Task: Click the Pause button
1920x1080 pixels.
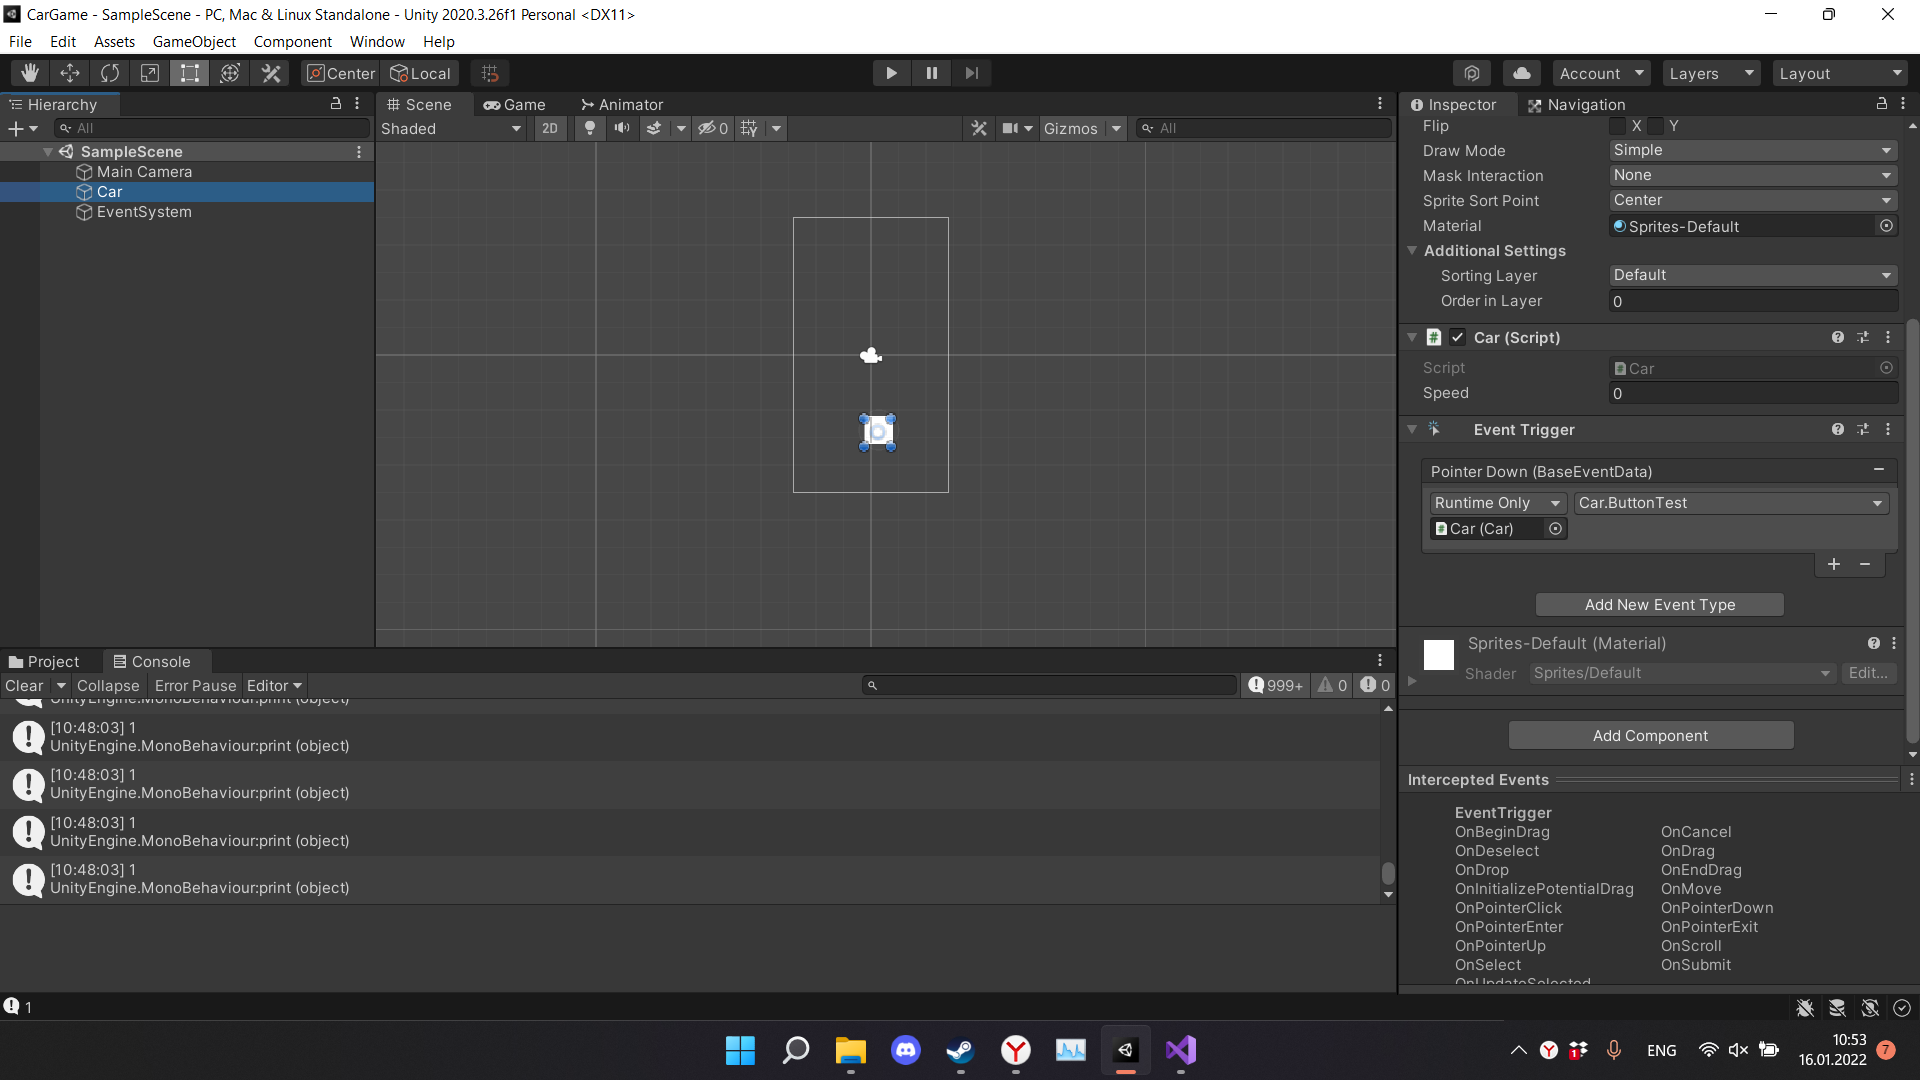Action: 931,73
